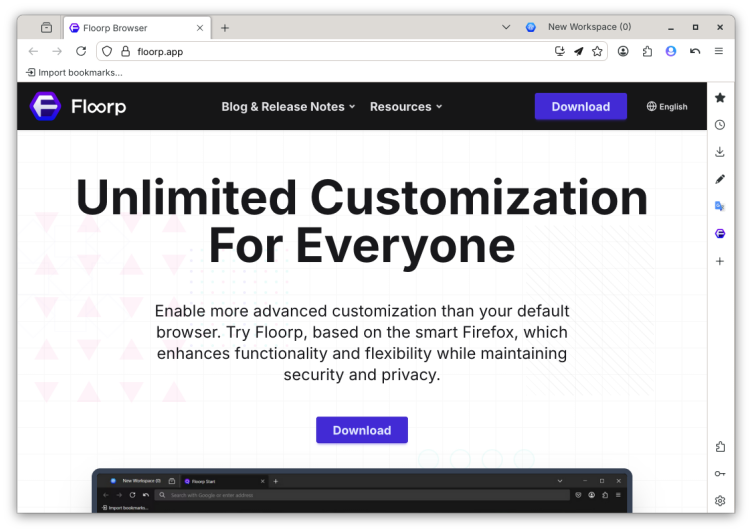Add a new sidebar panel

[x=720, y=261]
